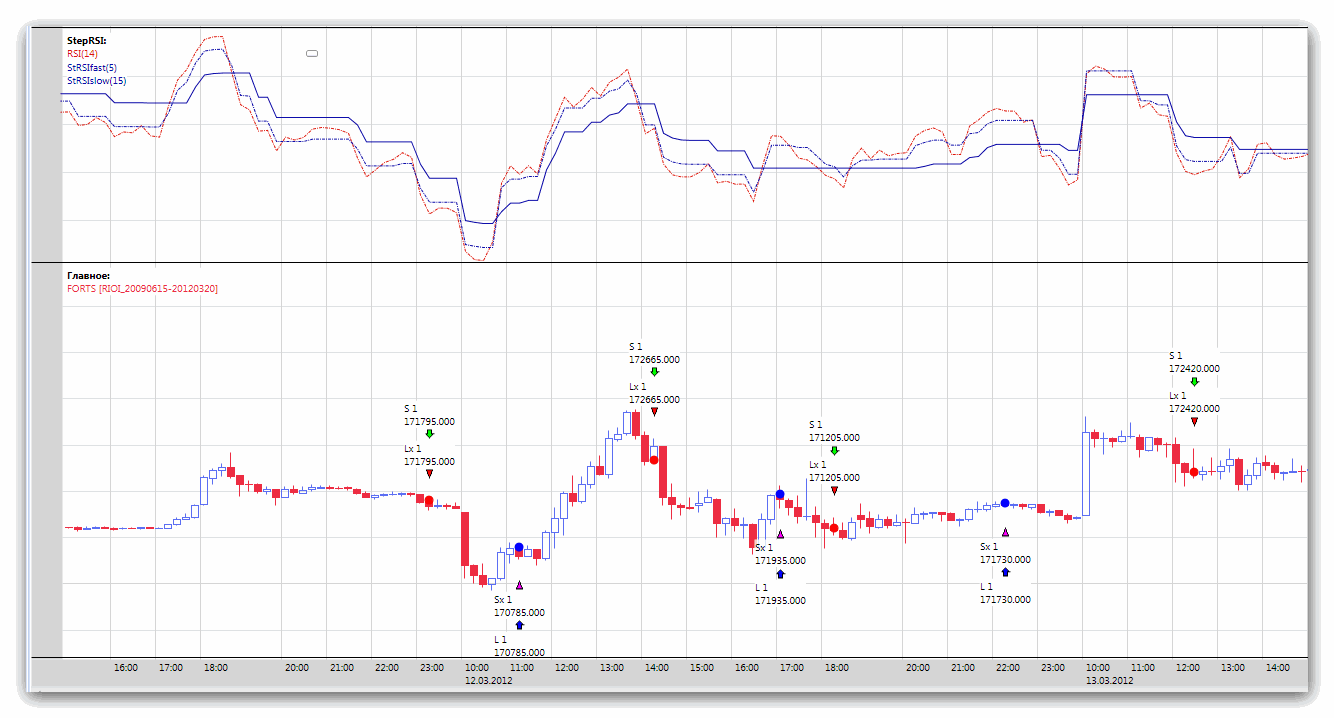This screenshot has height=718, width=1334.
Task: Select the StRSIslow(15) legend entry
Action: [x=97, y=80]
